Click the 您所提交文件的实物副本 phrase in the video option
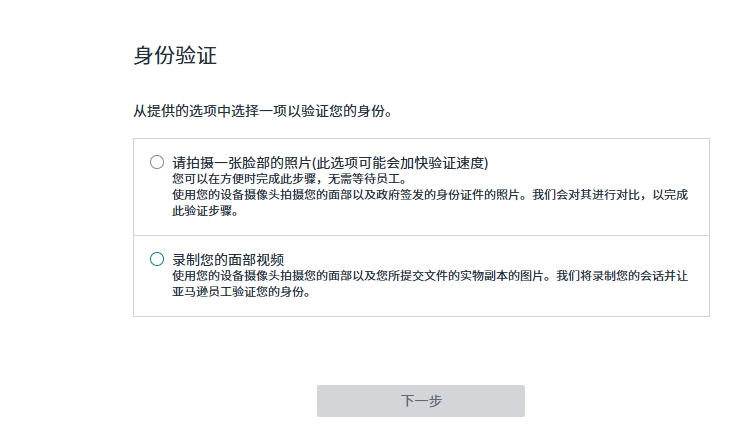 pyautogui.click(x=442, y=276)
